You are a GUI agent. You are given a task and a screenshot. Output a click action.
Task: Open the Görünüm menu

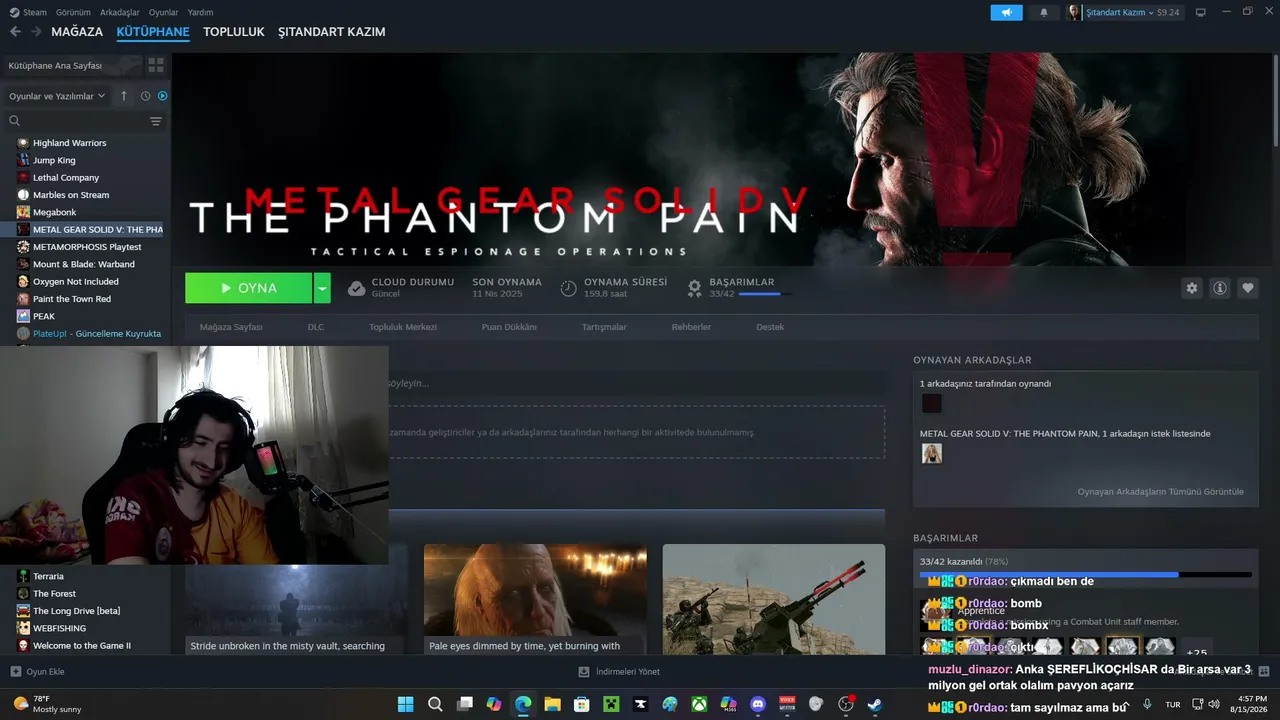[x=73, y=12]
